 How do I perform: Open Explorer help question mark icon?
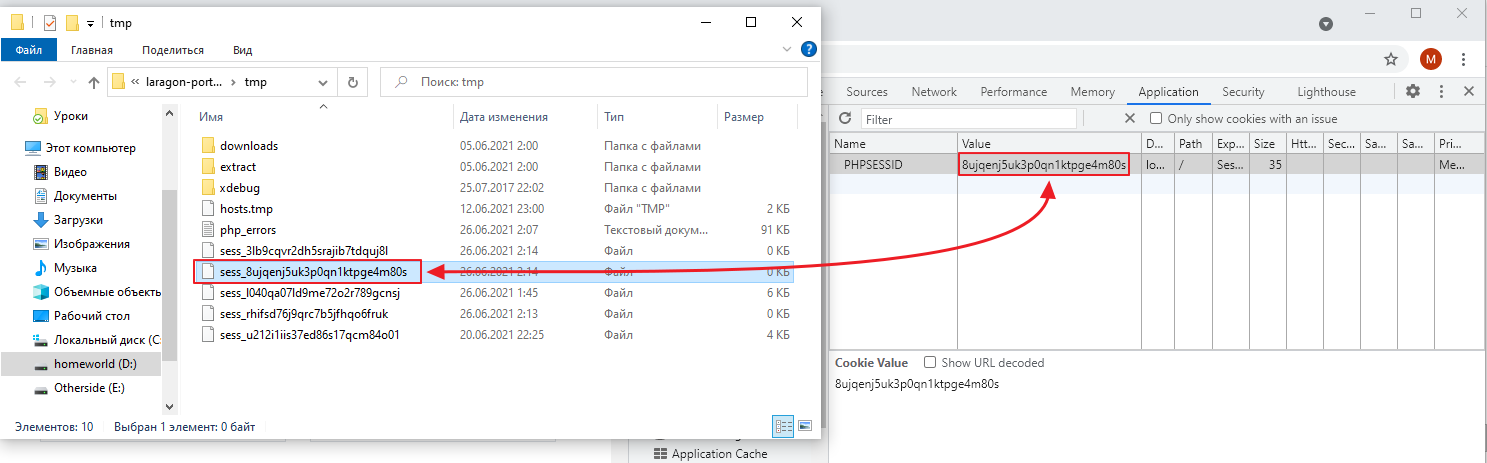pyautogui.click(x=809, y=49)
